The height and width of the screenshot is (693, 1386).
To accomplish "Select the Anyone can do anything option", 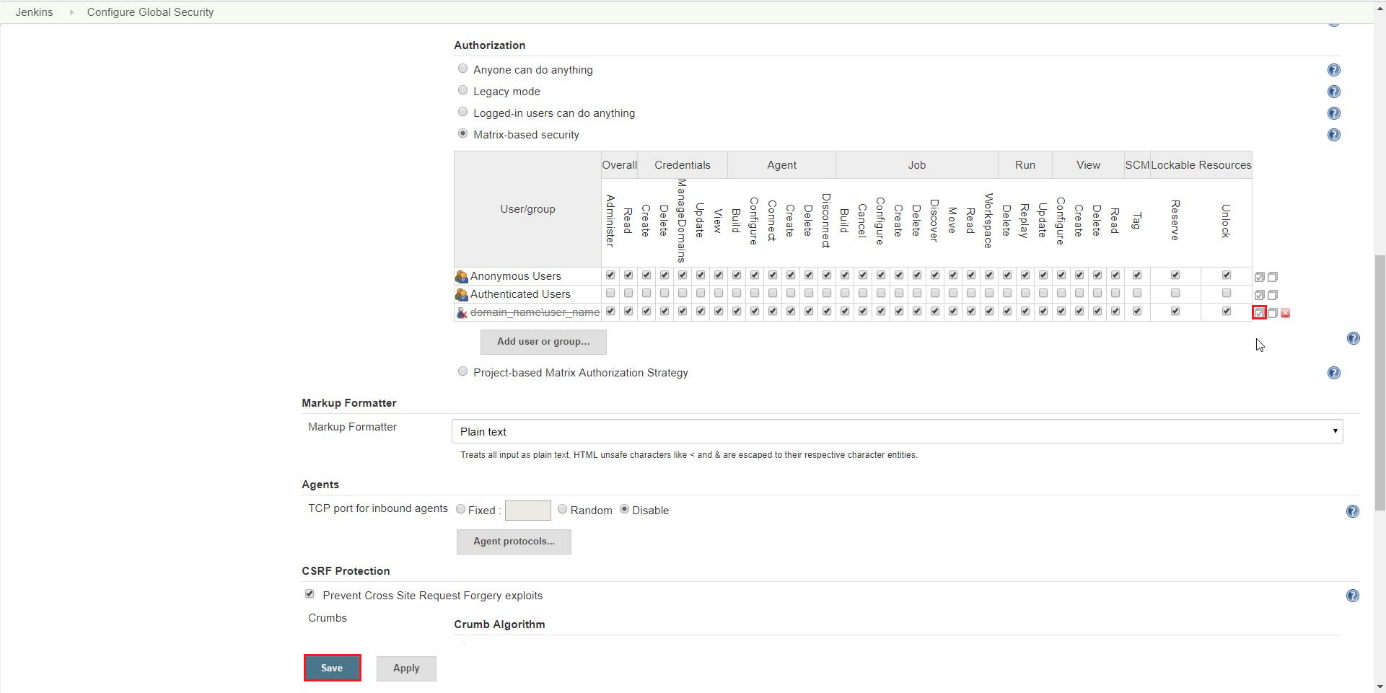I will 463,69.
